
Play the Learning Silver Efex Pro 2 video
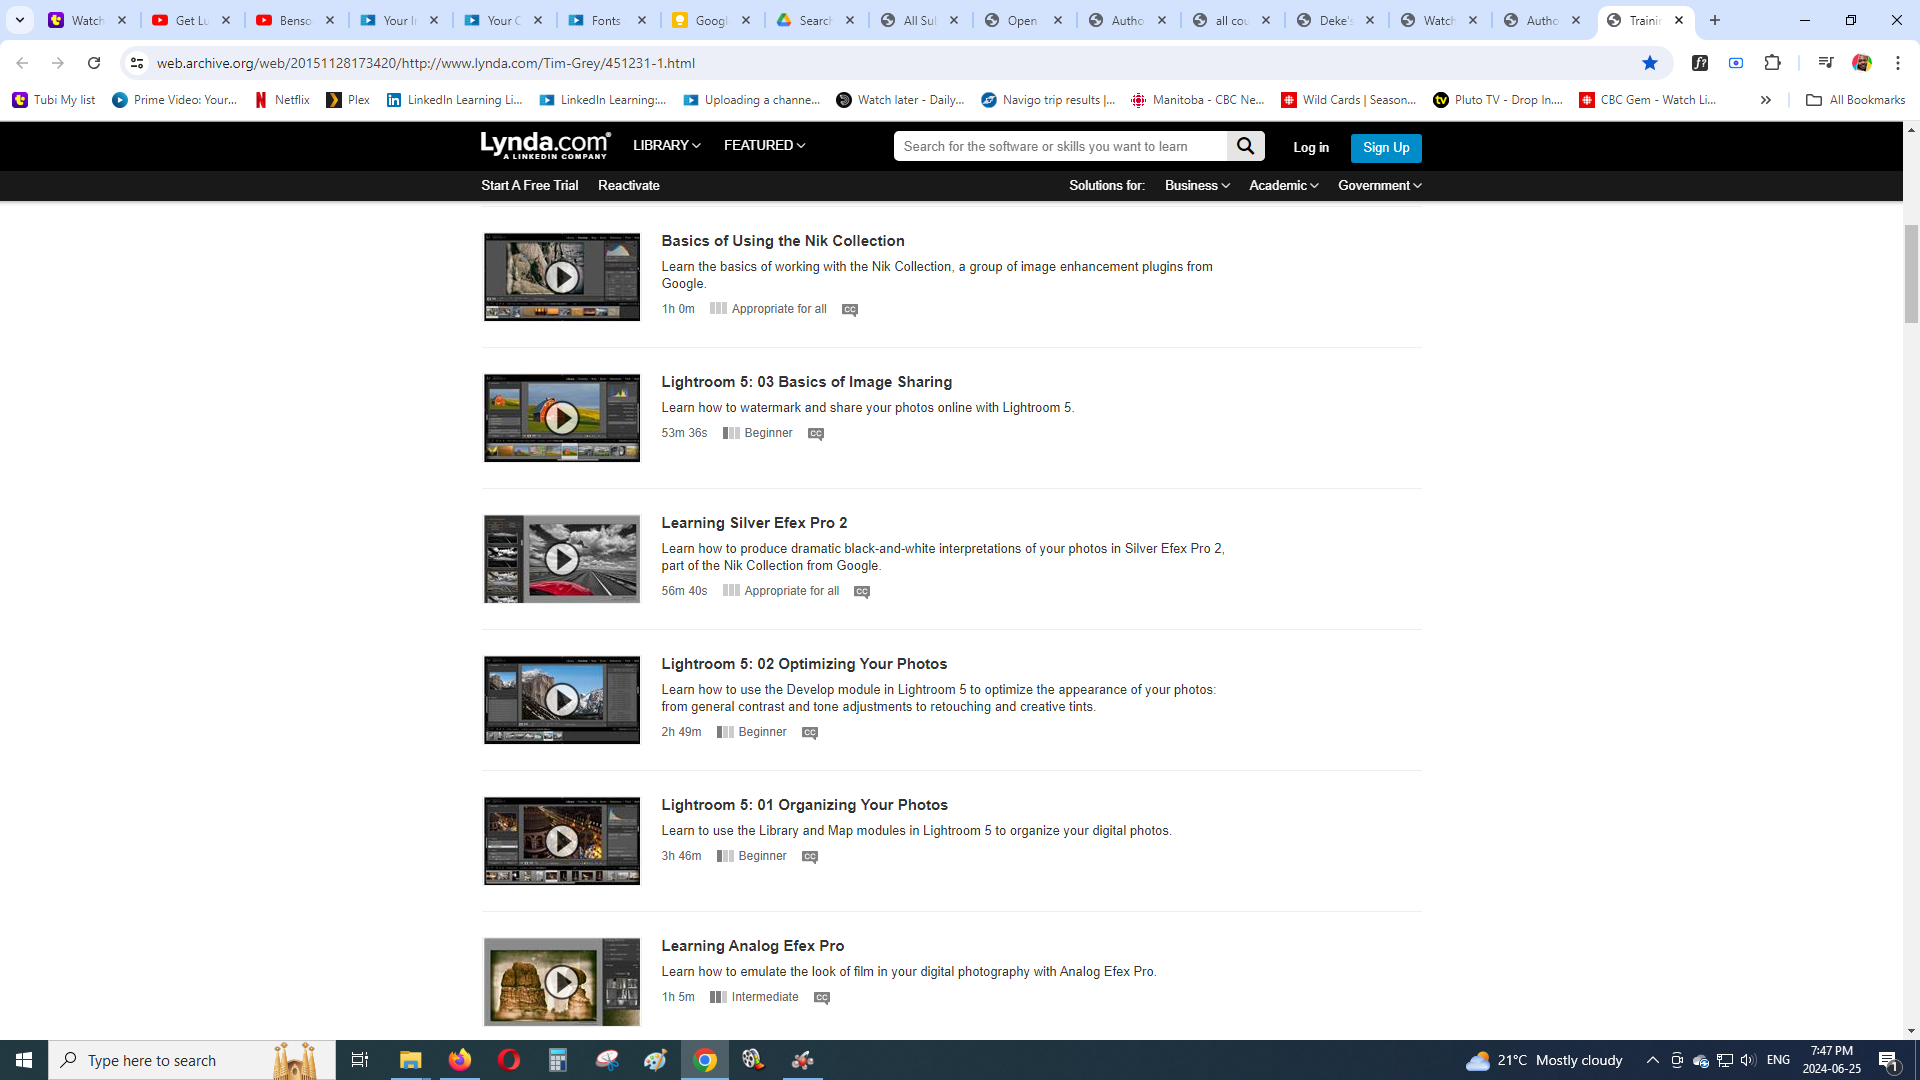(561, 559)
